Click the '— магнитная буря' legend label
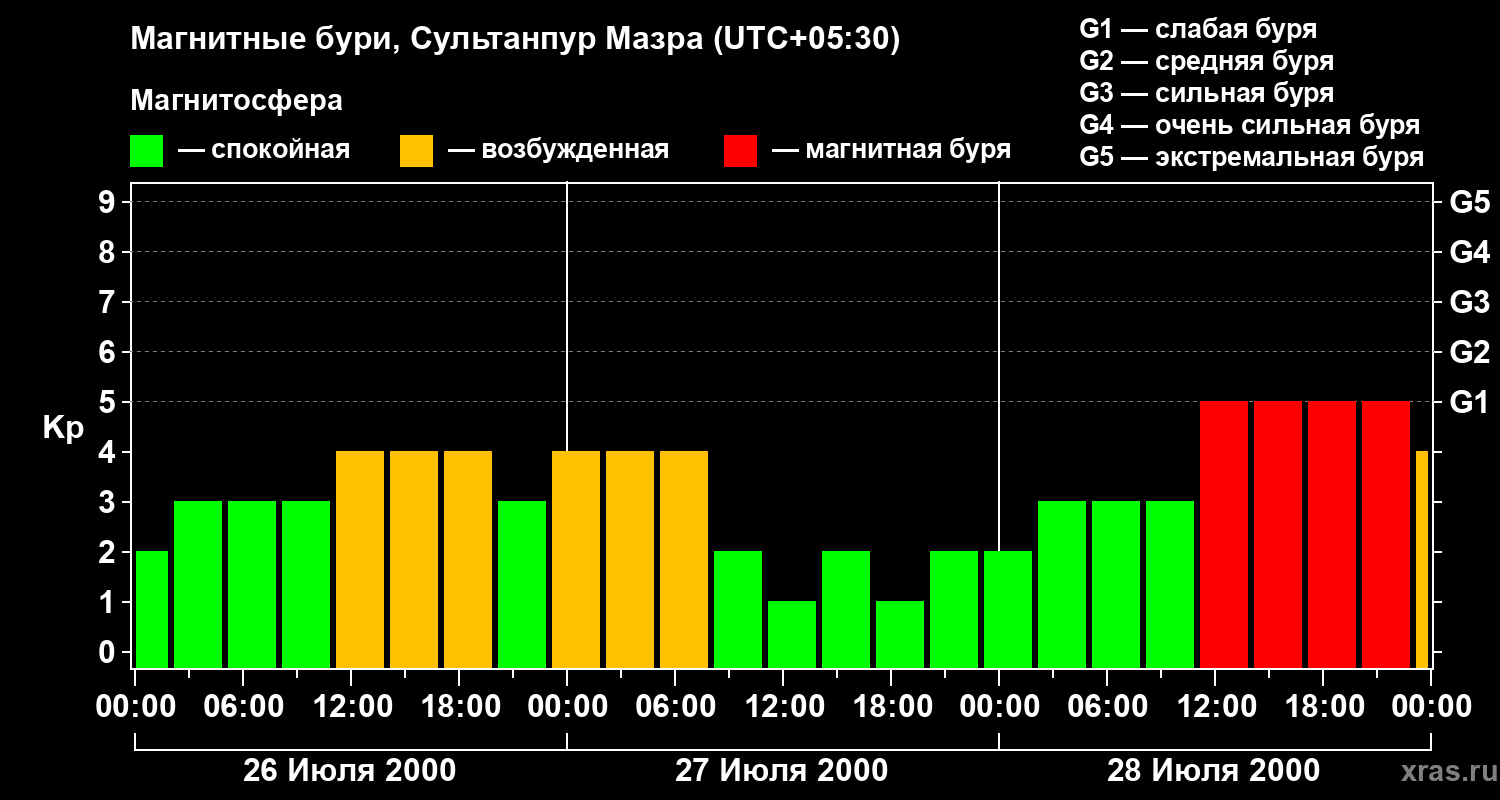 (891, 150)
